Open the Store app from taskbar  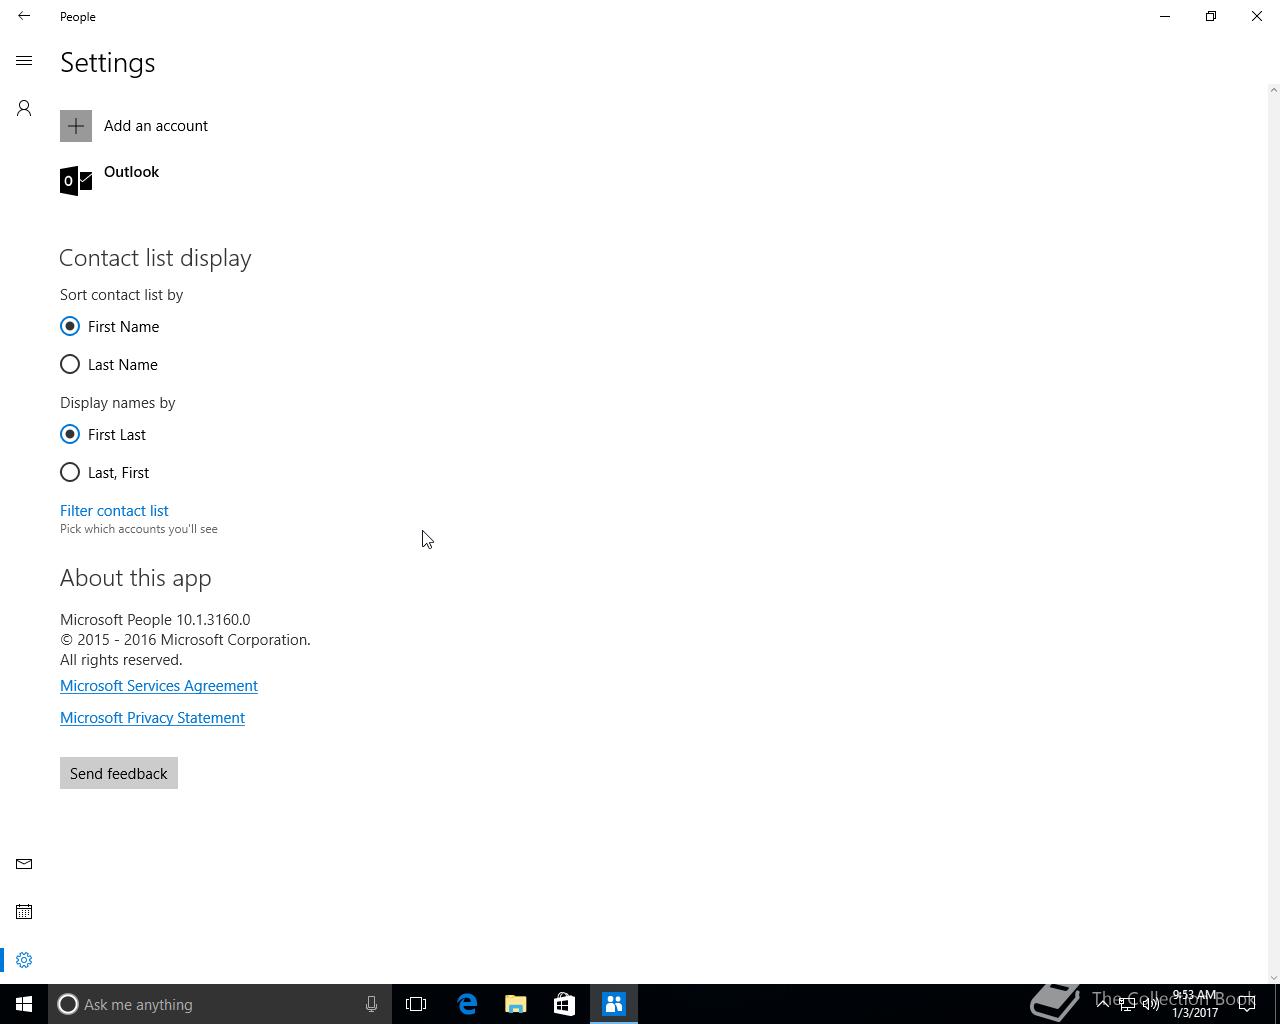pyautogui.click(x=564, y=1004)
